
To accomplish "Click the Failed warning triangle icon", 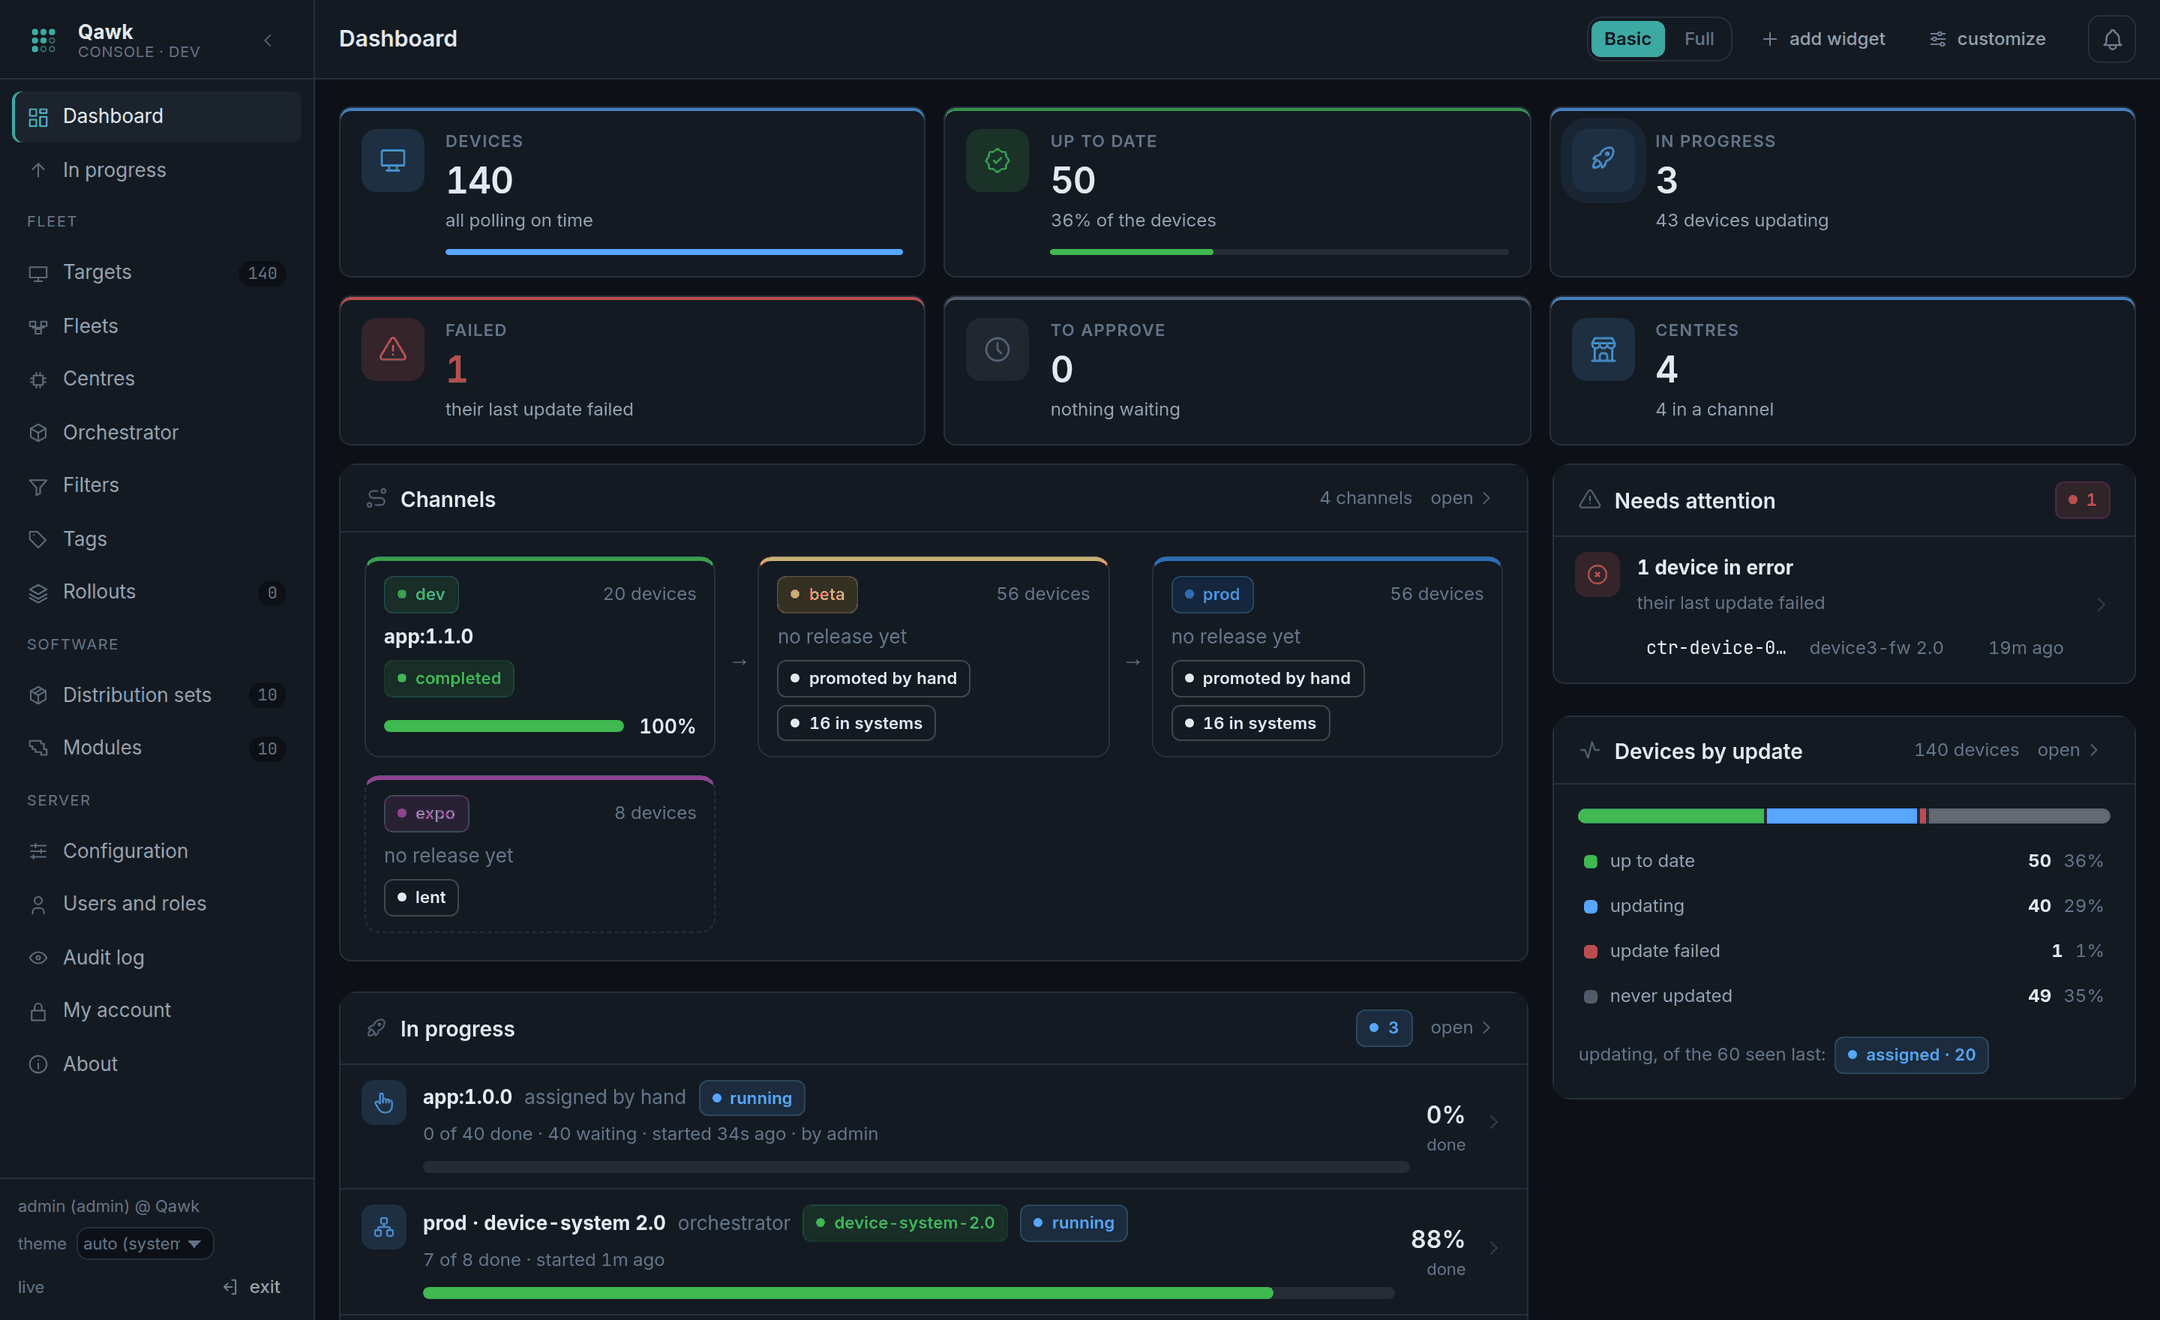I will 393,349.
